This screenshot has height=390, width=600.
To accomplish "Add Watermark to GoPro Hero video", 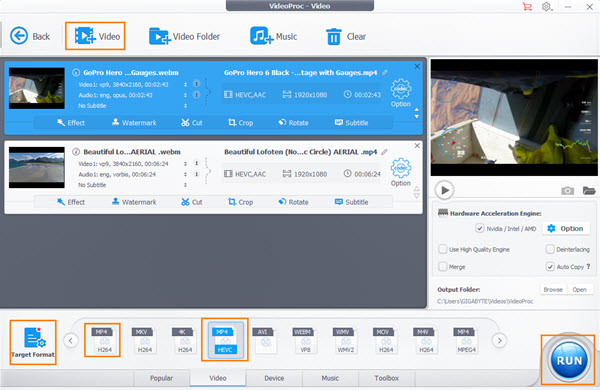I will click(x=134, y=122).
